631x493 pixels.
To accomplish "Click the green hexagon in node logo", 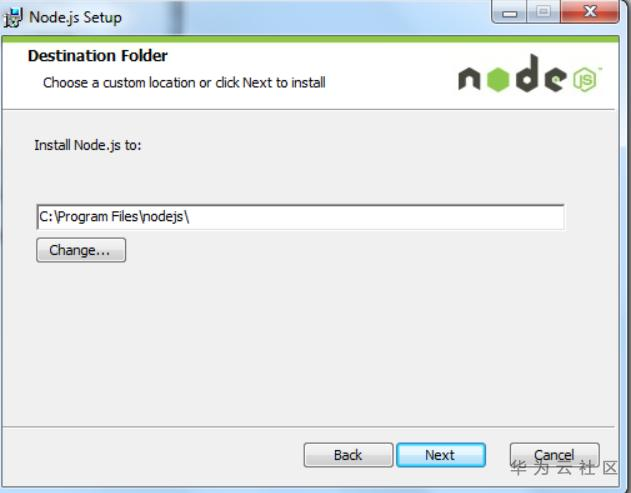I will [498, 79].
